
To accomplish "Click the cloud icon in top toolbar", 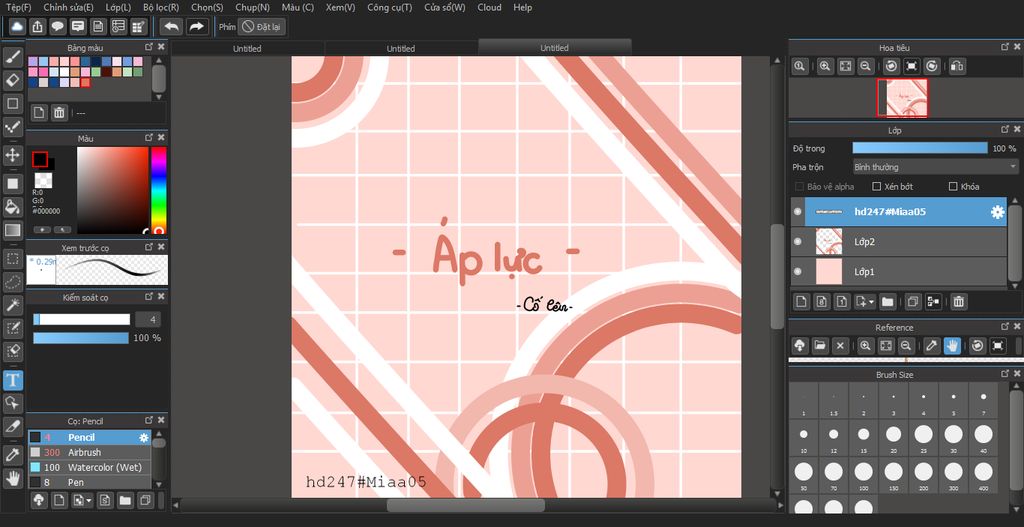I will [x=18, y=27].
